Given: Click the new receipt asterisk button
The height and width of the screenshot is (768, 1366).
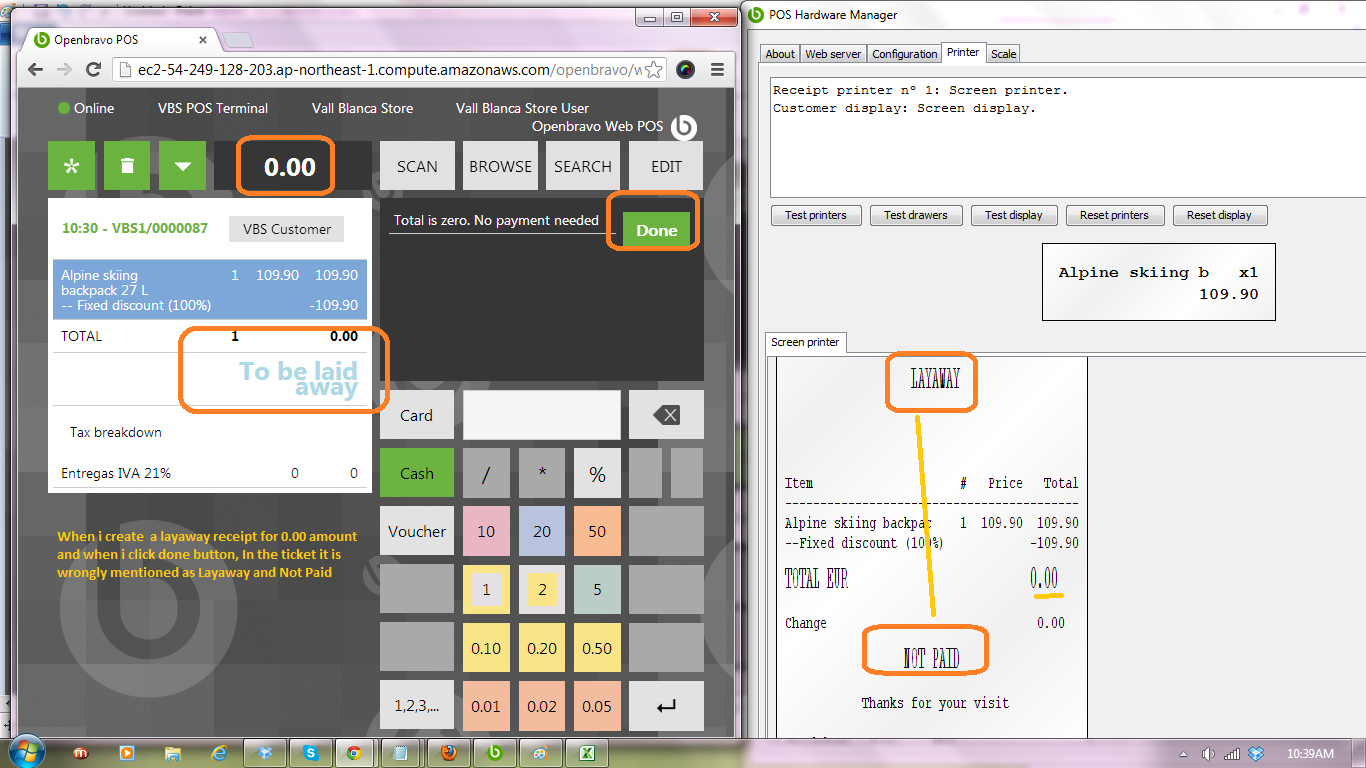Looking at the screenshot, I should click(x=72, y=166).
